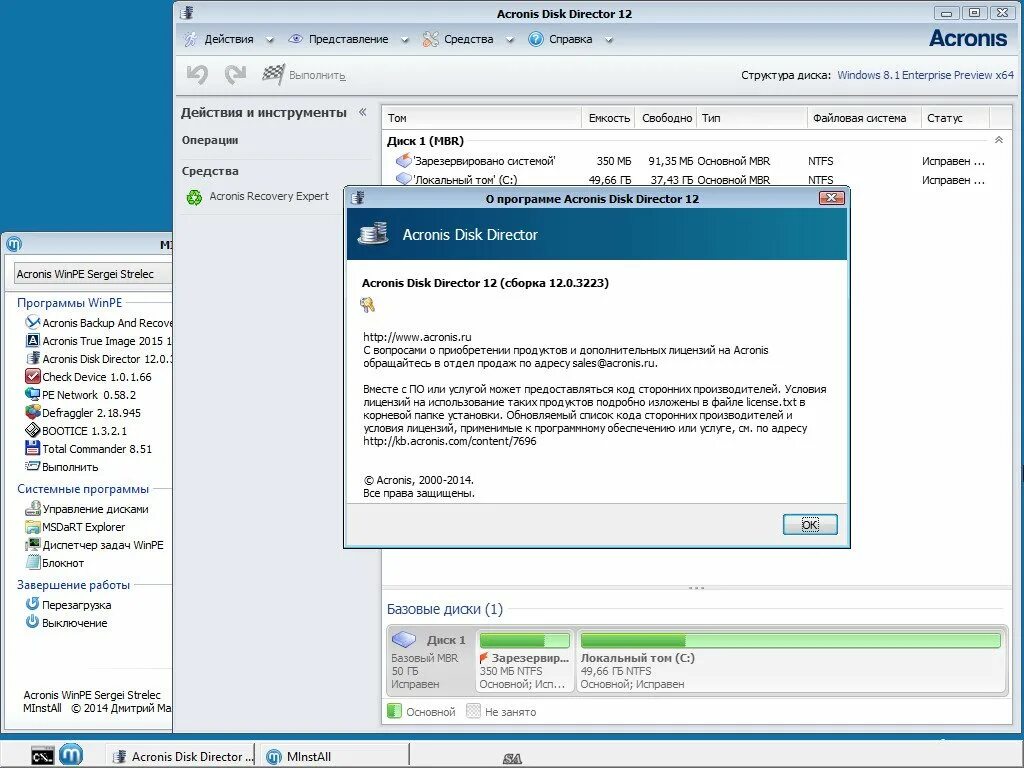The width and height of the screenshot is (1024, 768).
Task: Click the blue M launcher icon on taskbar
Action: 71,755
